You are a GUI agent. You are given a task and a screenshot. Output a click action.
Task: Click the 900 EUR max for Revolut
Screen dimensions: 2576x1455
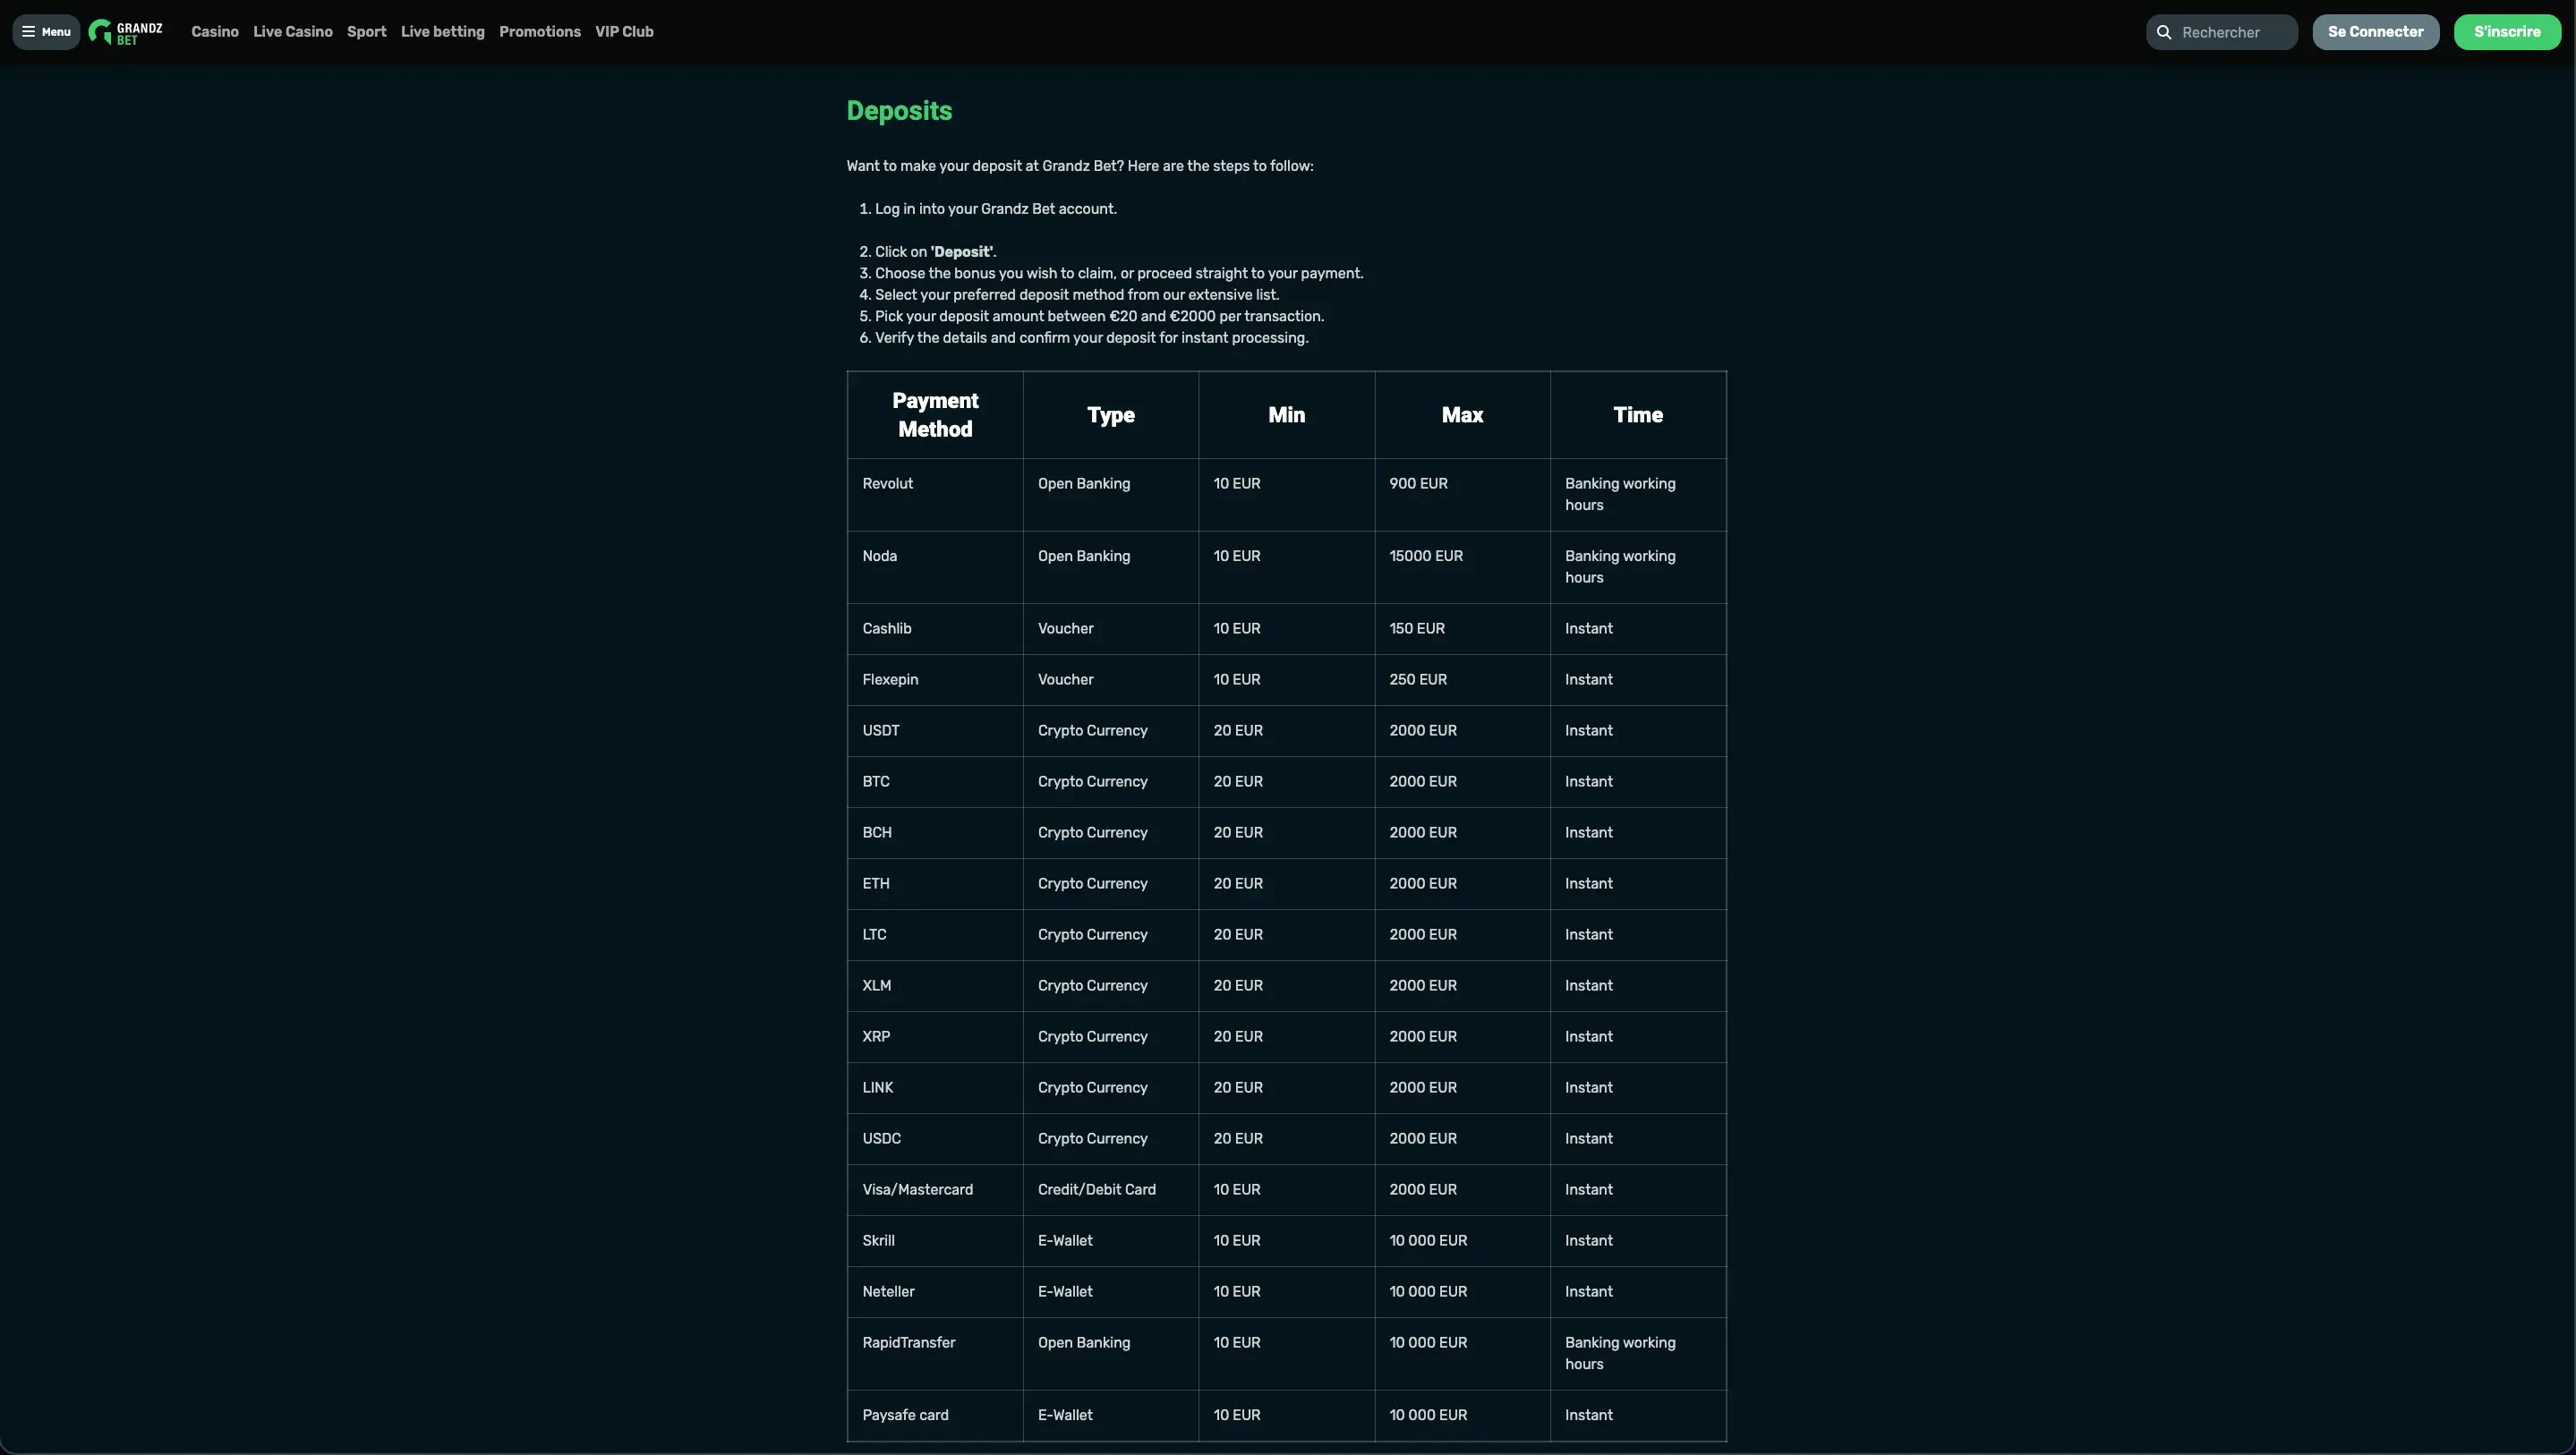[1419, 484]
